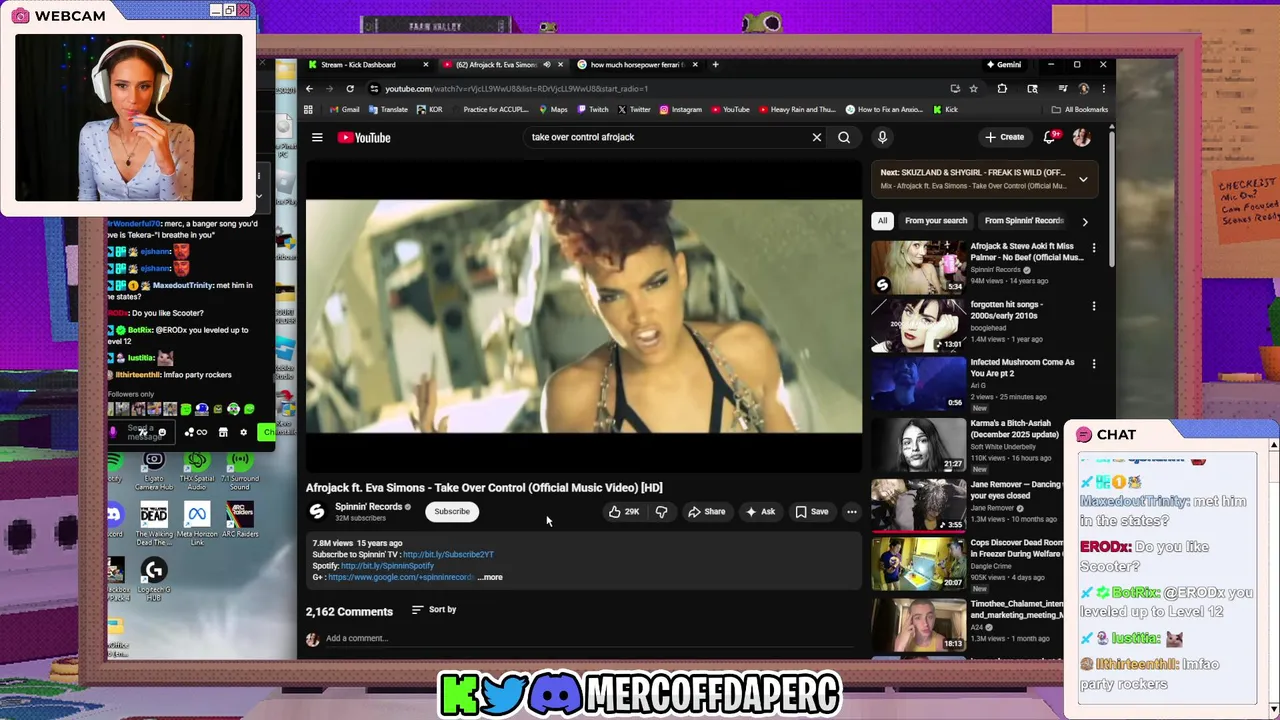
Task: Open Chrome three-dot menu
Action: (x=1103, y=89)
